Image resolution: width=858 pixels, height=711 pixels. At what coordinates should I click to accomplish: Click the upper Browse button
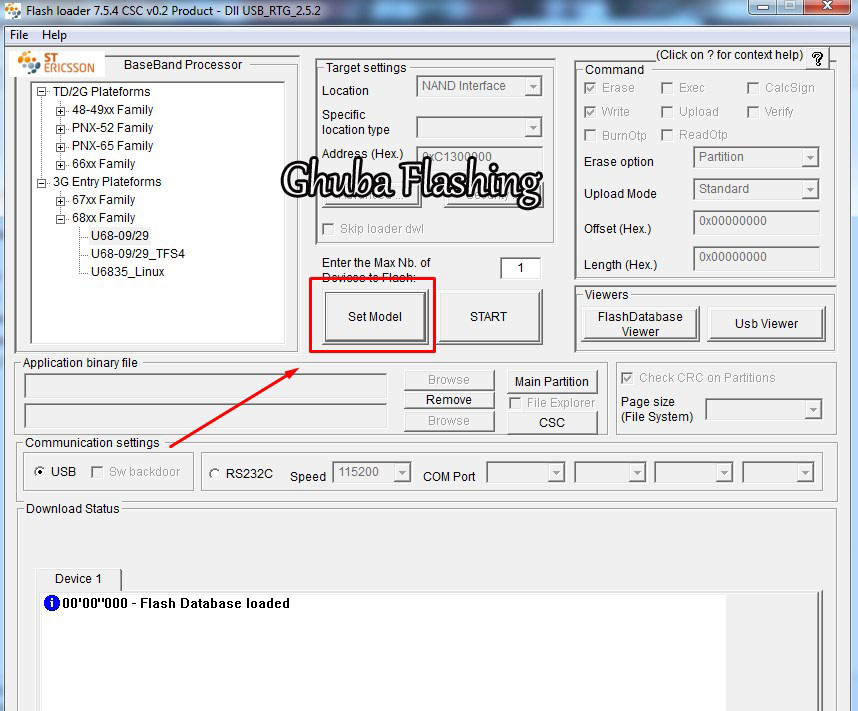point(449,380)
